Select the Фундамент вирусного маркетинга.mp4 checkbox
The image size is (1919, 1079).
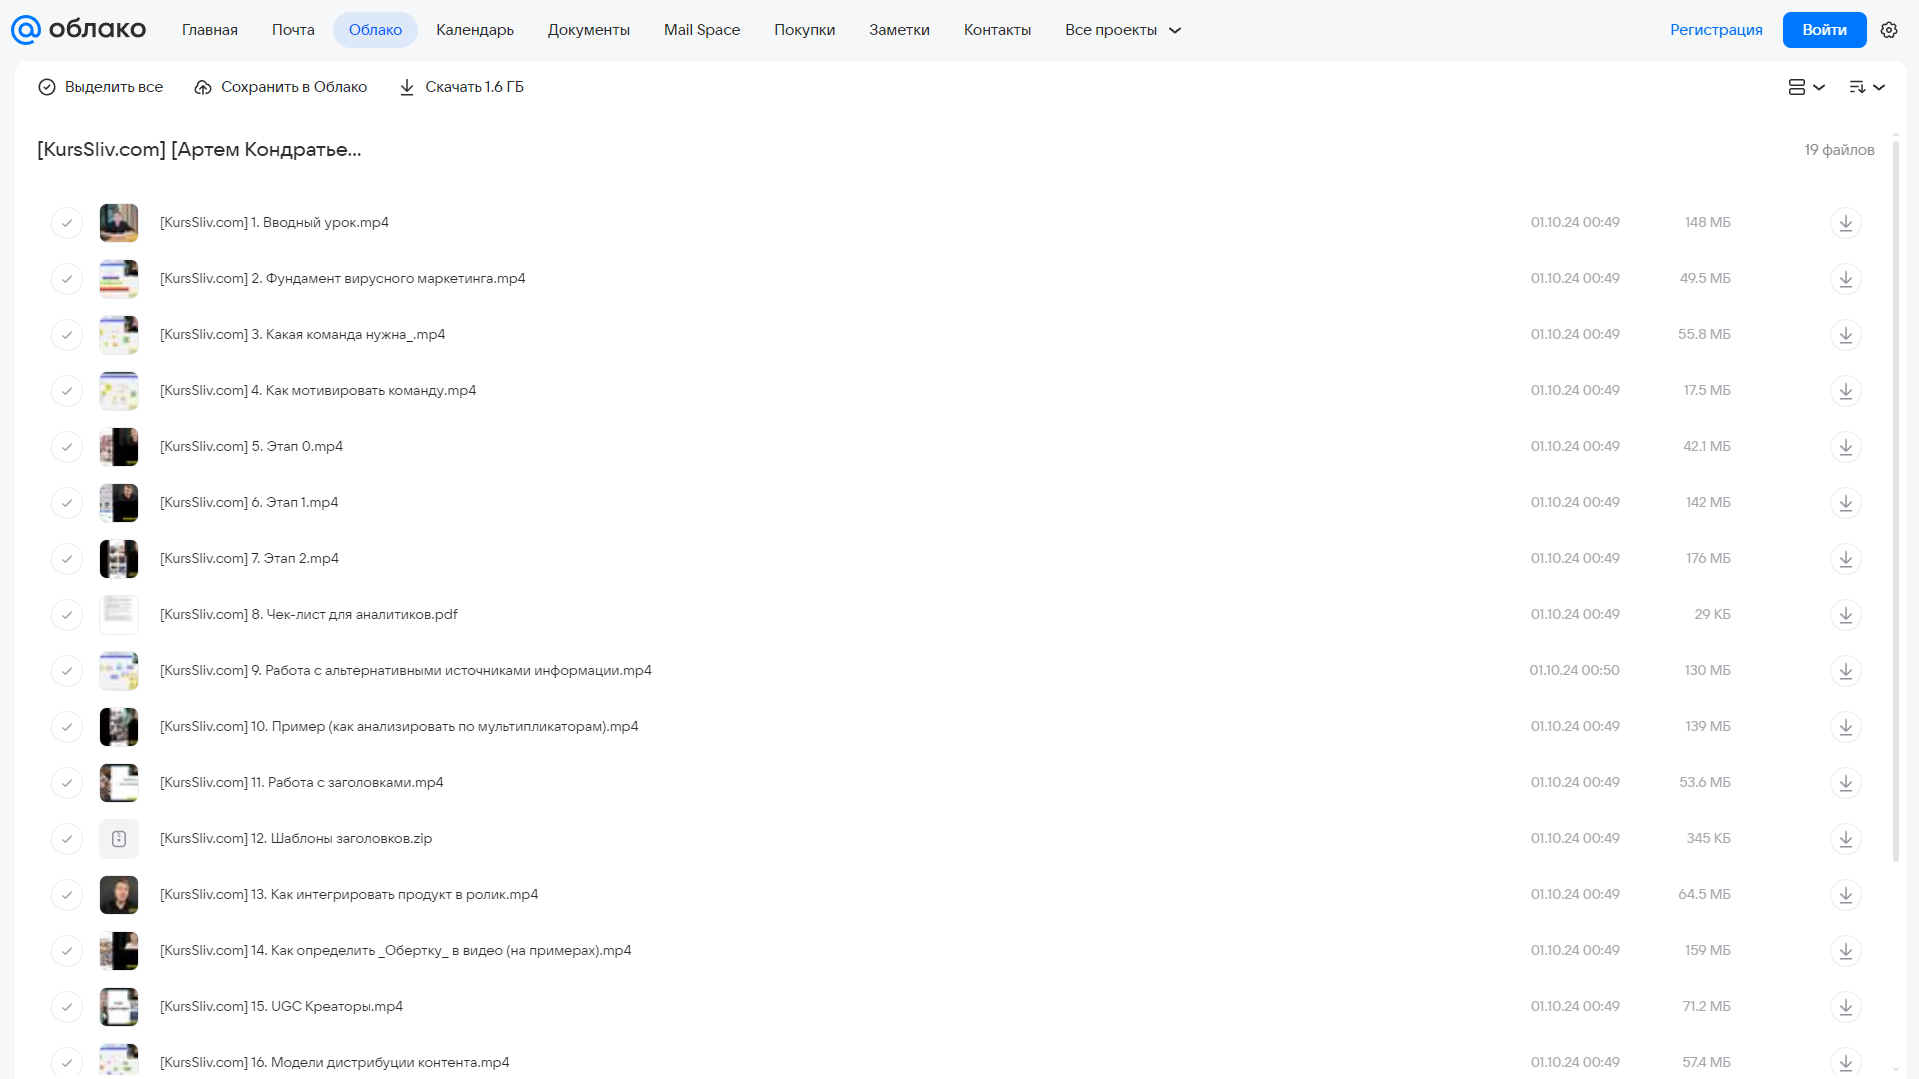click(67, 279)
